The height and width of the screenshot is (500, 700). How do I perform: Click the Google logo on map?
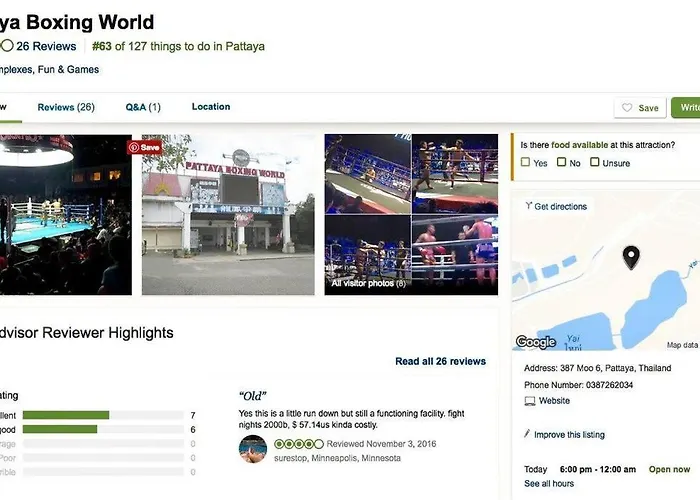click(x=536, y=342)
